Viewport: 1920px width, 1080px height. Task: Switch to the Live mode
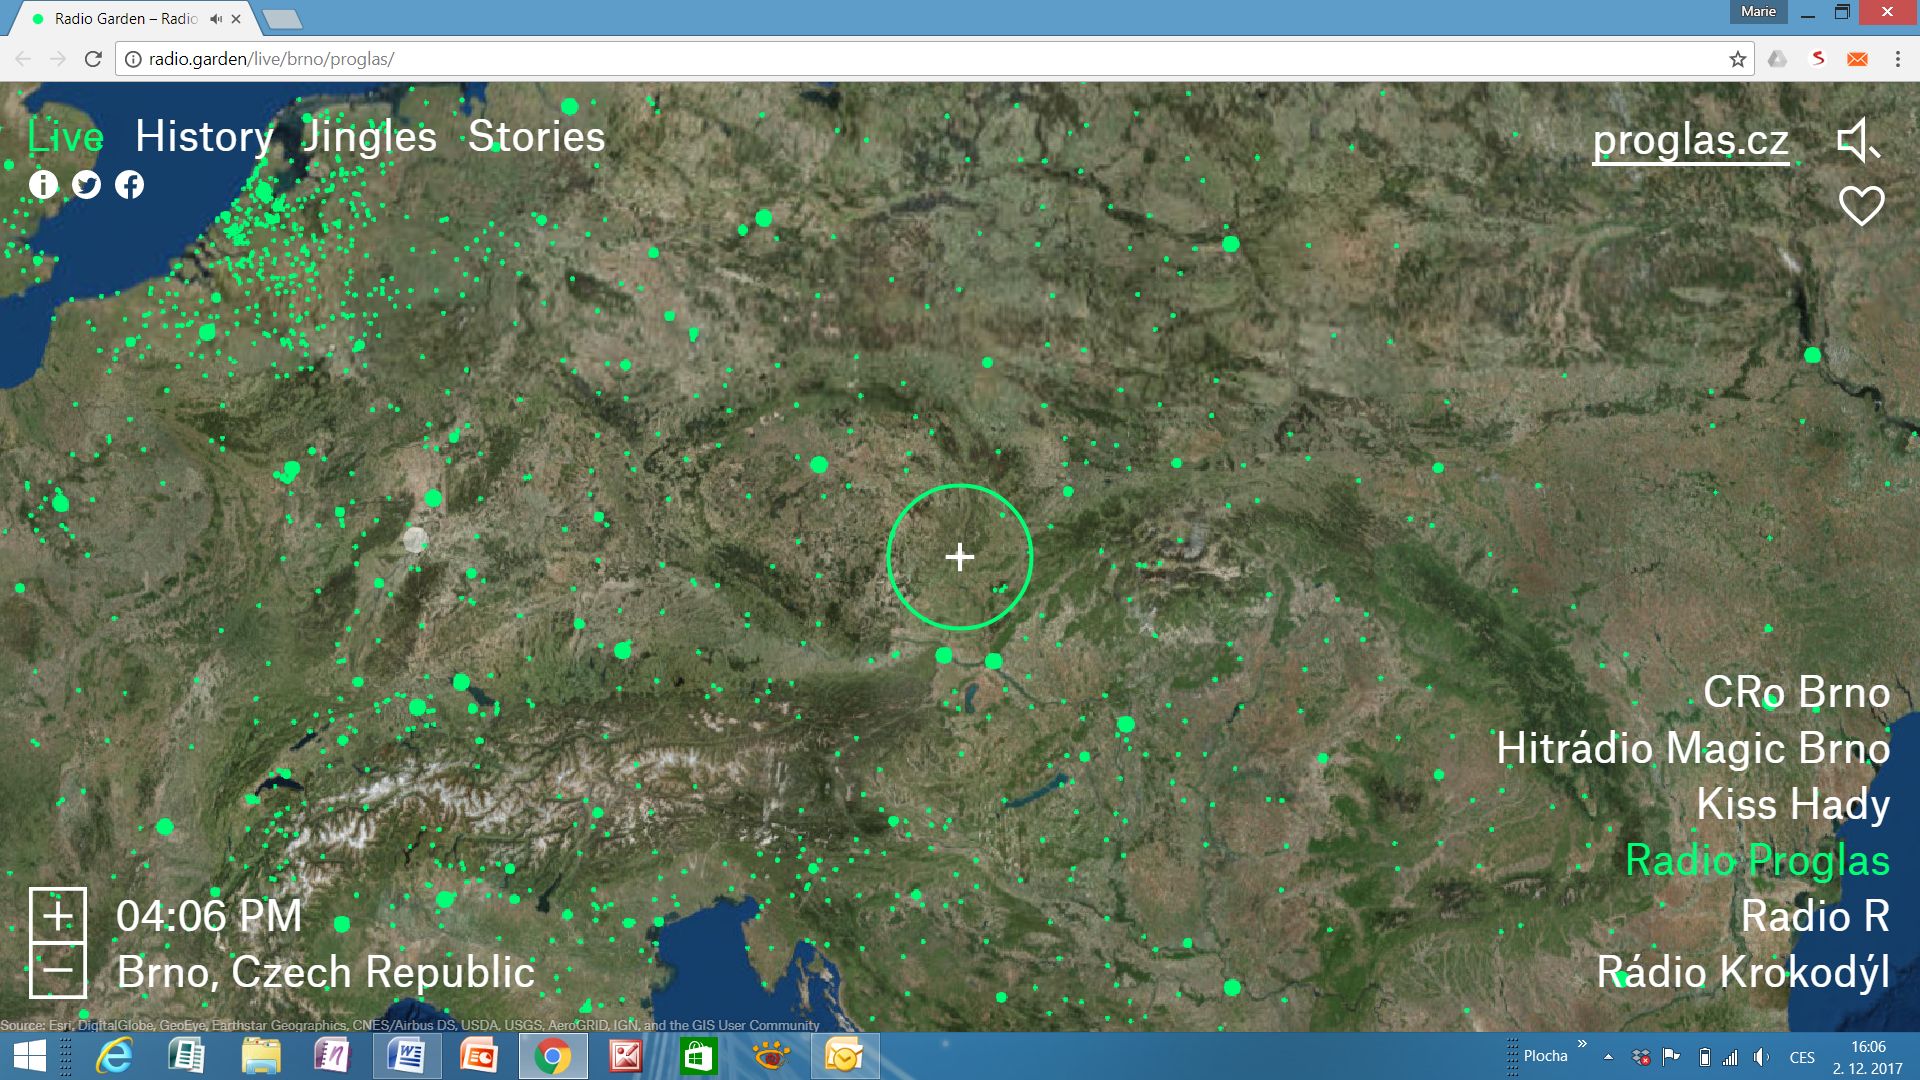point(66,136)
